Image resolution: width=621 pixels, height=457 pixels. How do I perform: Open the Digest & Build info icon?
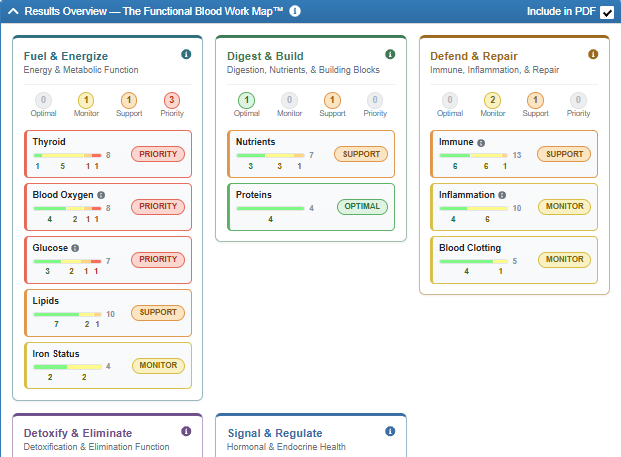click(390, 54)
